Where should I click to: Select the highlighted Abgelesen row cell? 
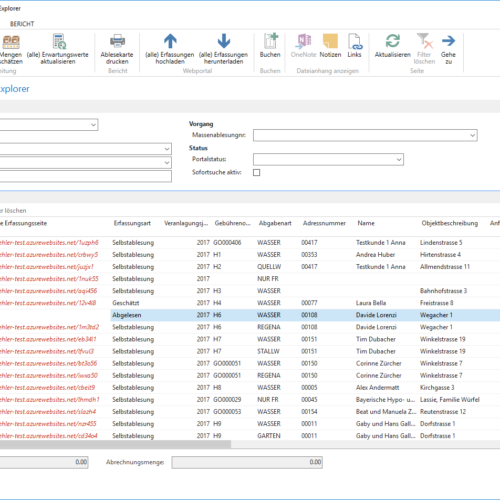click(x=127, y=315)
